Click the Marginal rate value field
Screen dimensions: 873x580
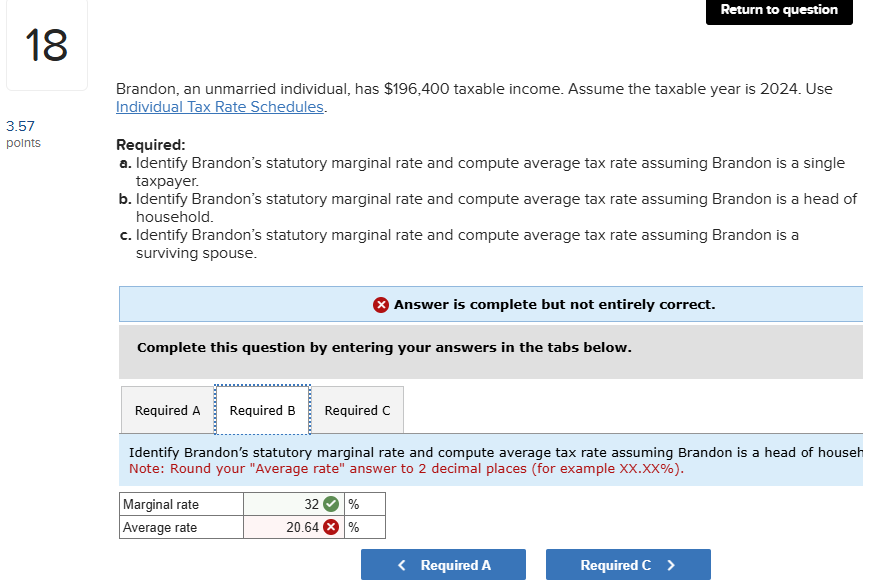click(293, 504)
